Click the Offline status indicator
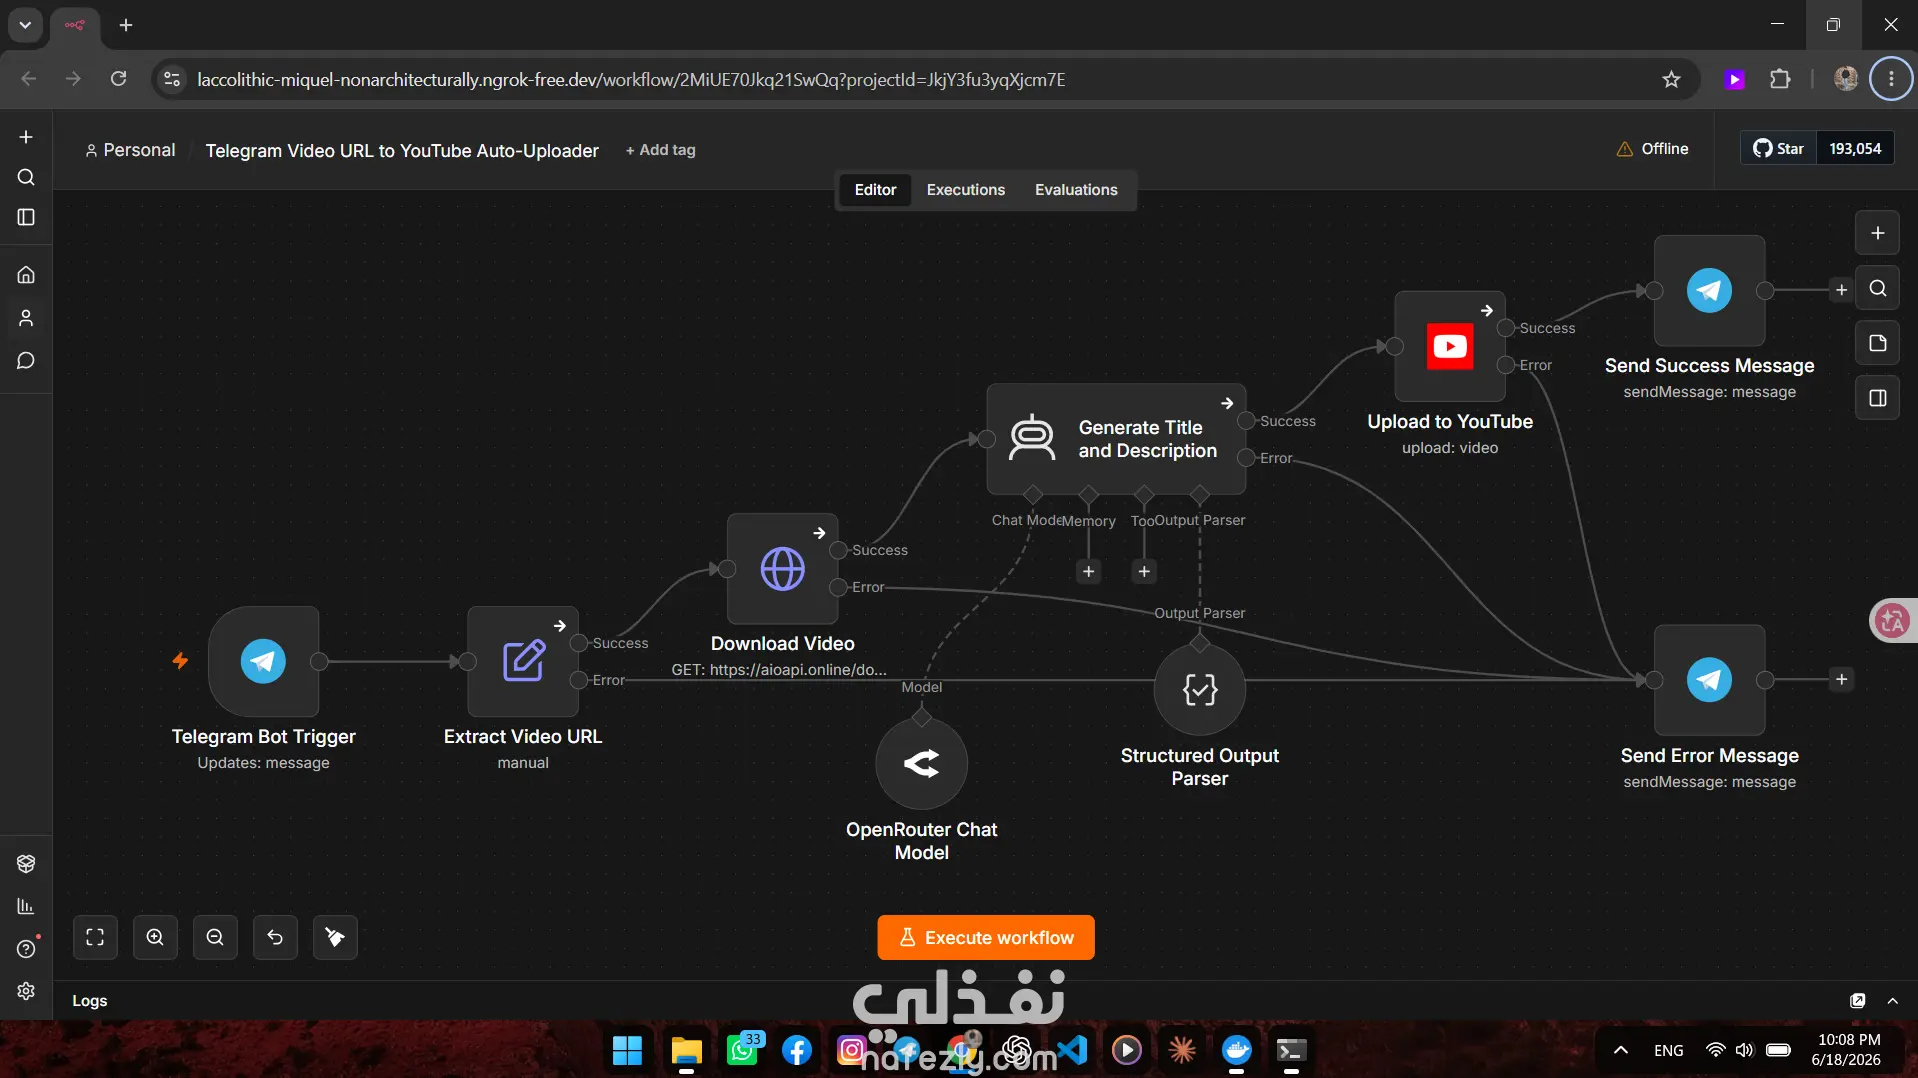The width and height of the screenshot is (1918, 1078). (x=1652, y=149)
